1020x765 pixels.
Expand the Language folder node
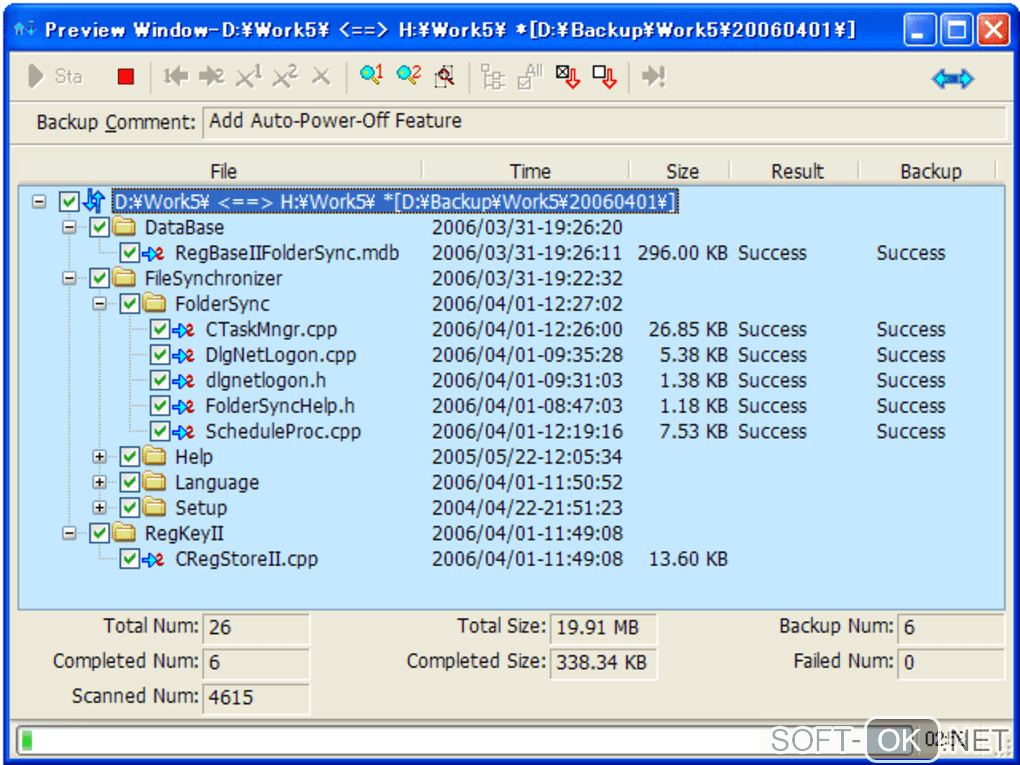[x=100, y=482]
